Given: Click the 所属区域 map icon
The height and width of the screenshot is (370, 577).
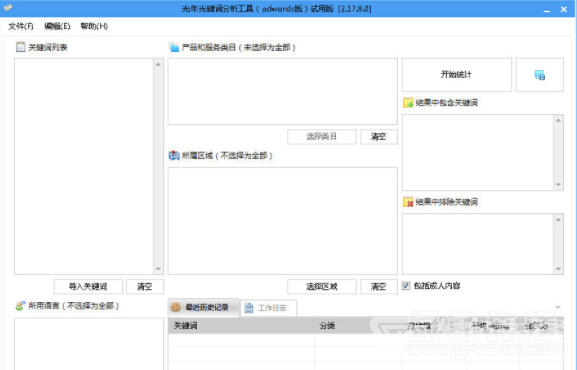Looking at the screenshot, I should pyautogui.click(x=174, y=155).
